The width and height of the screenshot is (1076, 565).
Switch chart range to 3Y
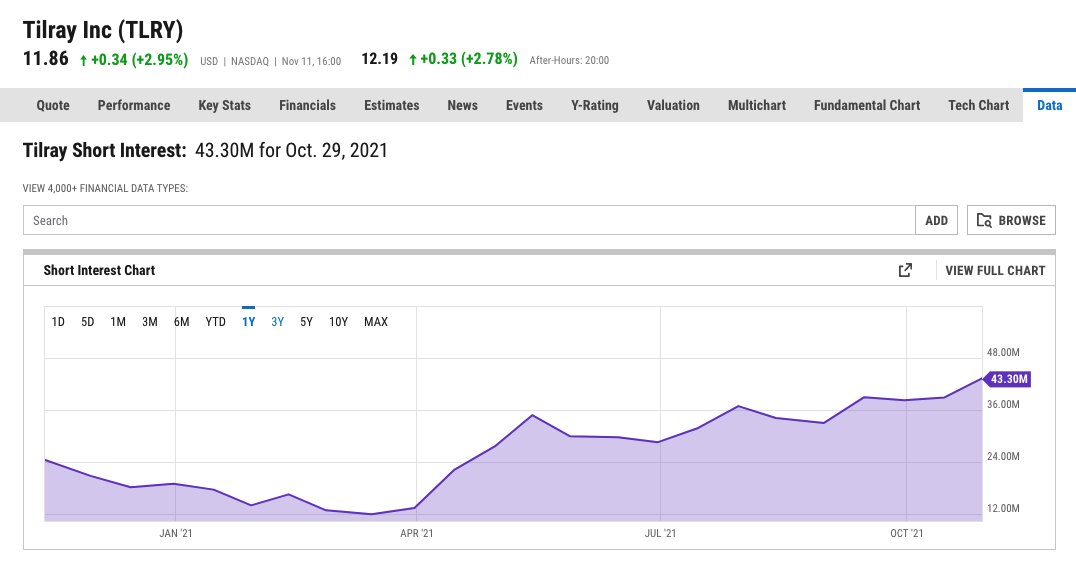[x=277, y=321]
